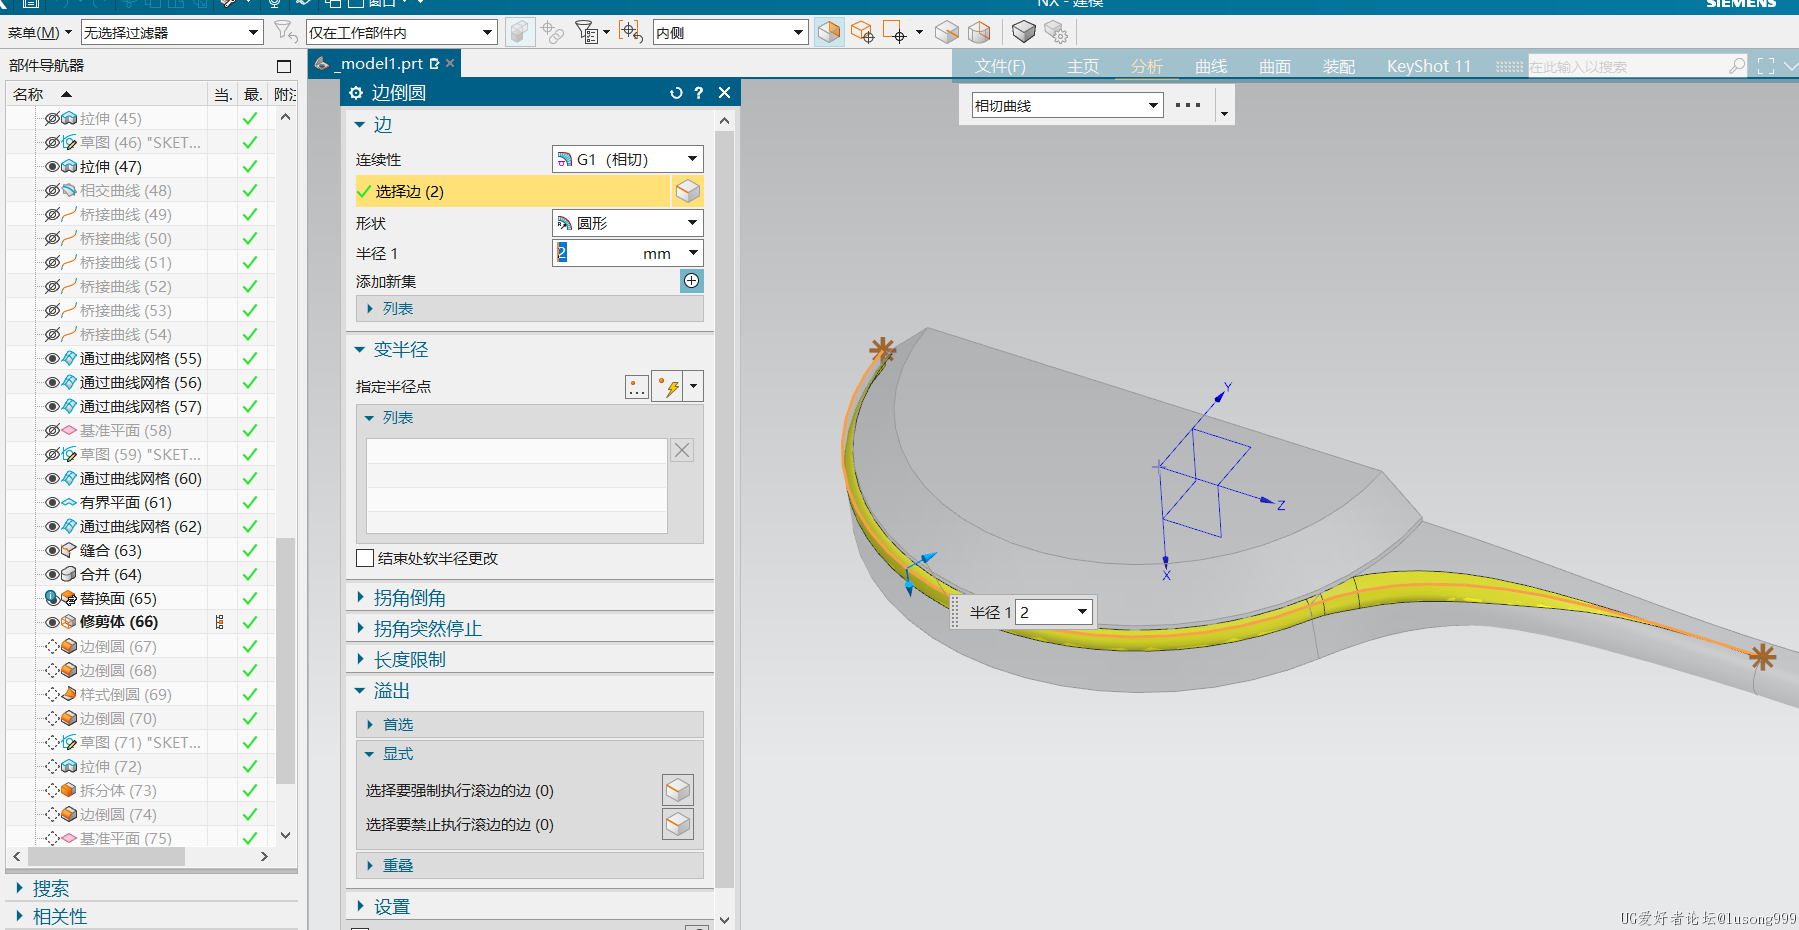1799x930 pixels.
Task: Open the 半径 1 mm options dropdown arrow
Action: 693,253
